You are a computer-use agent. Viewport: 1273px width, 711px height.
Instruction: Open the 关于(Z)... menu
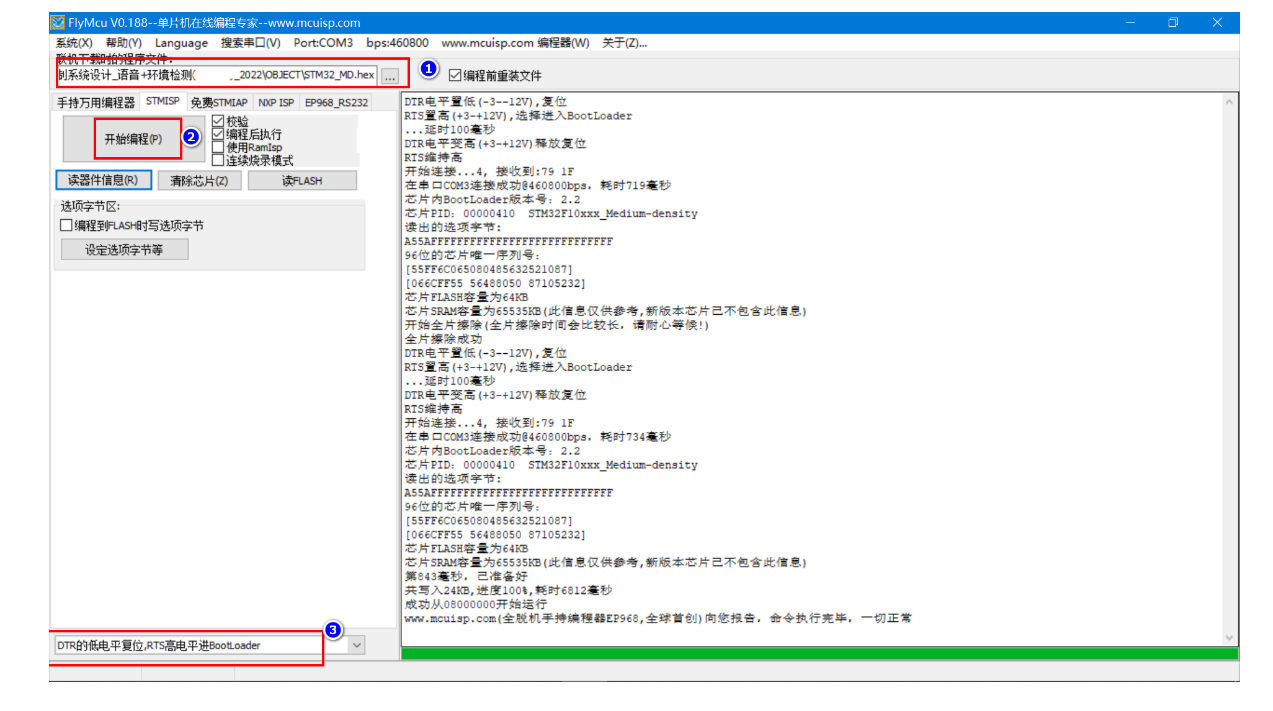[624, 43]
